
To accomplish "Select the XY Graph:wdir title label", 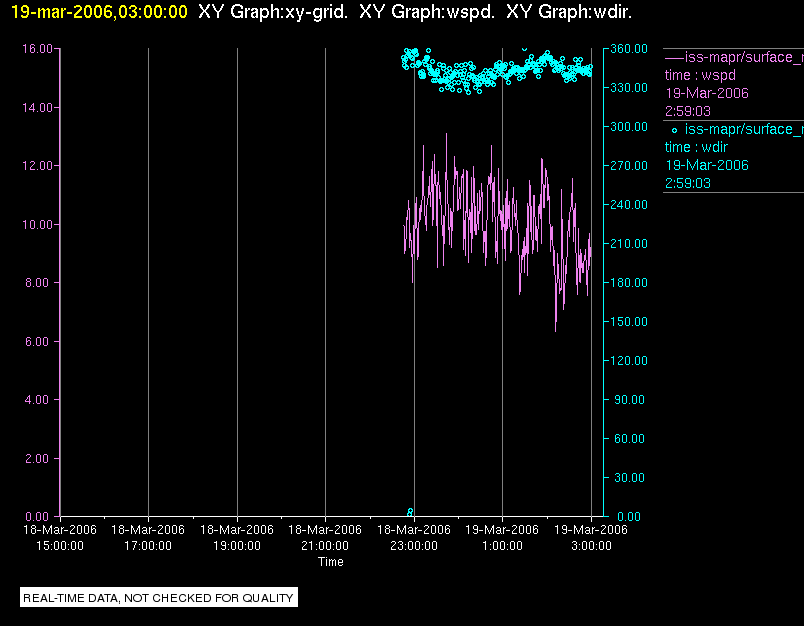I will click(569, 12).
